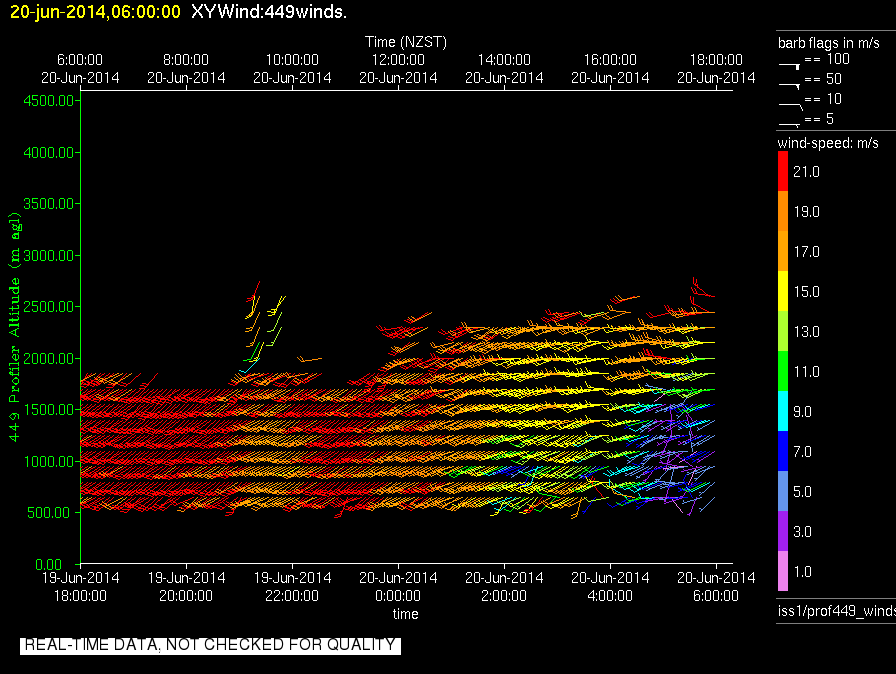Viewport: 896px width, 674px height.
Task: Click '12:00:00' on the NZST axis
Action: [x=398, y=60]
